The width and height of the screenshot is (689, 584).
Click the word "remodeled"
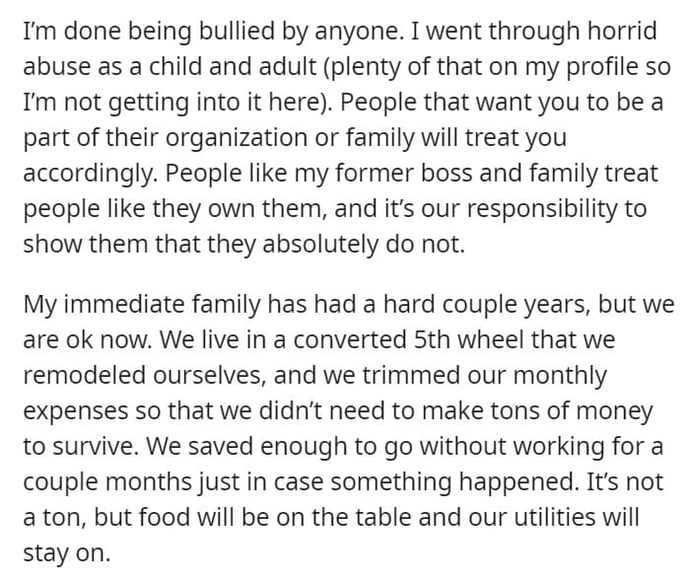point(84,375)
